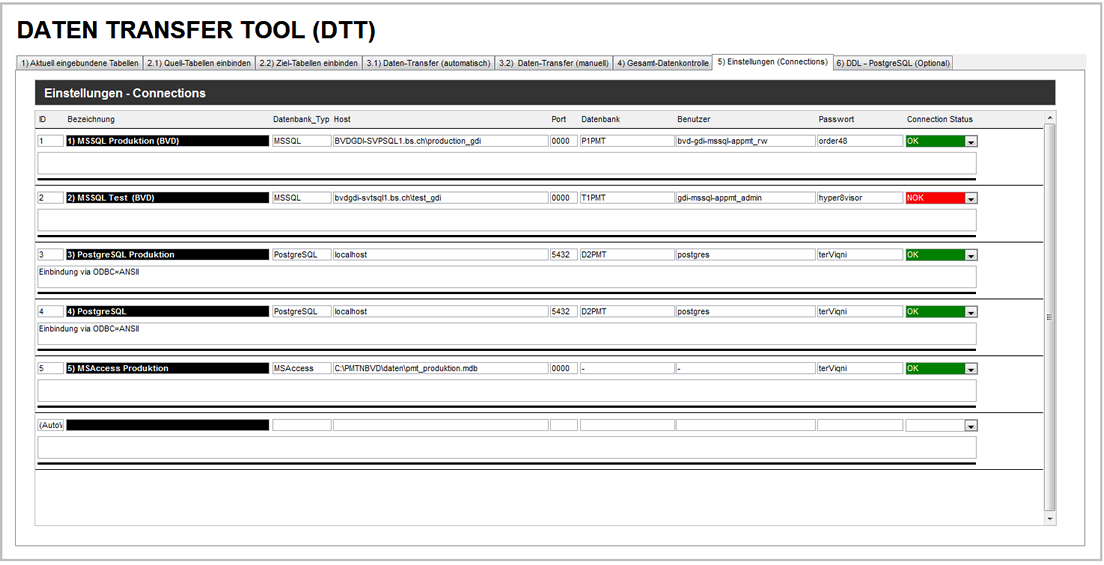The width and height of the screenshot is (1104, 565).
Task: Open the '1) Aktuell eingebundene Tabellen' tab
Action: 80,63
